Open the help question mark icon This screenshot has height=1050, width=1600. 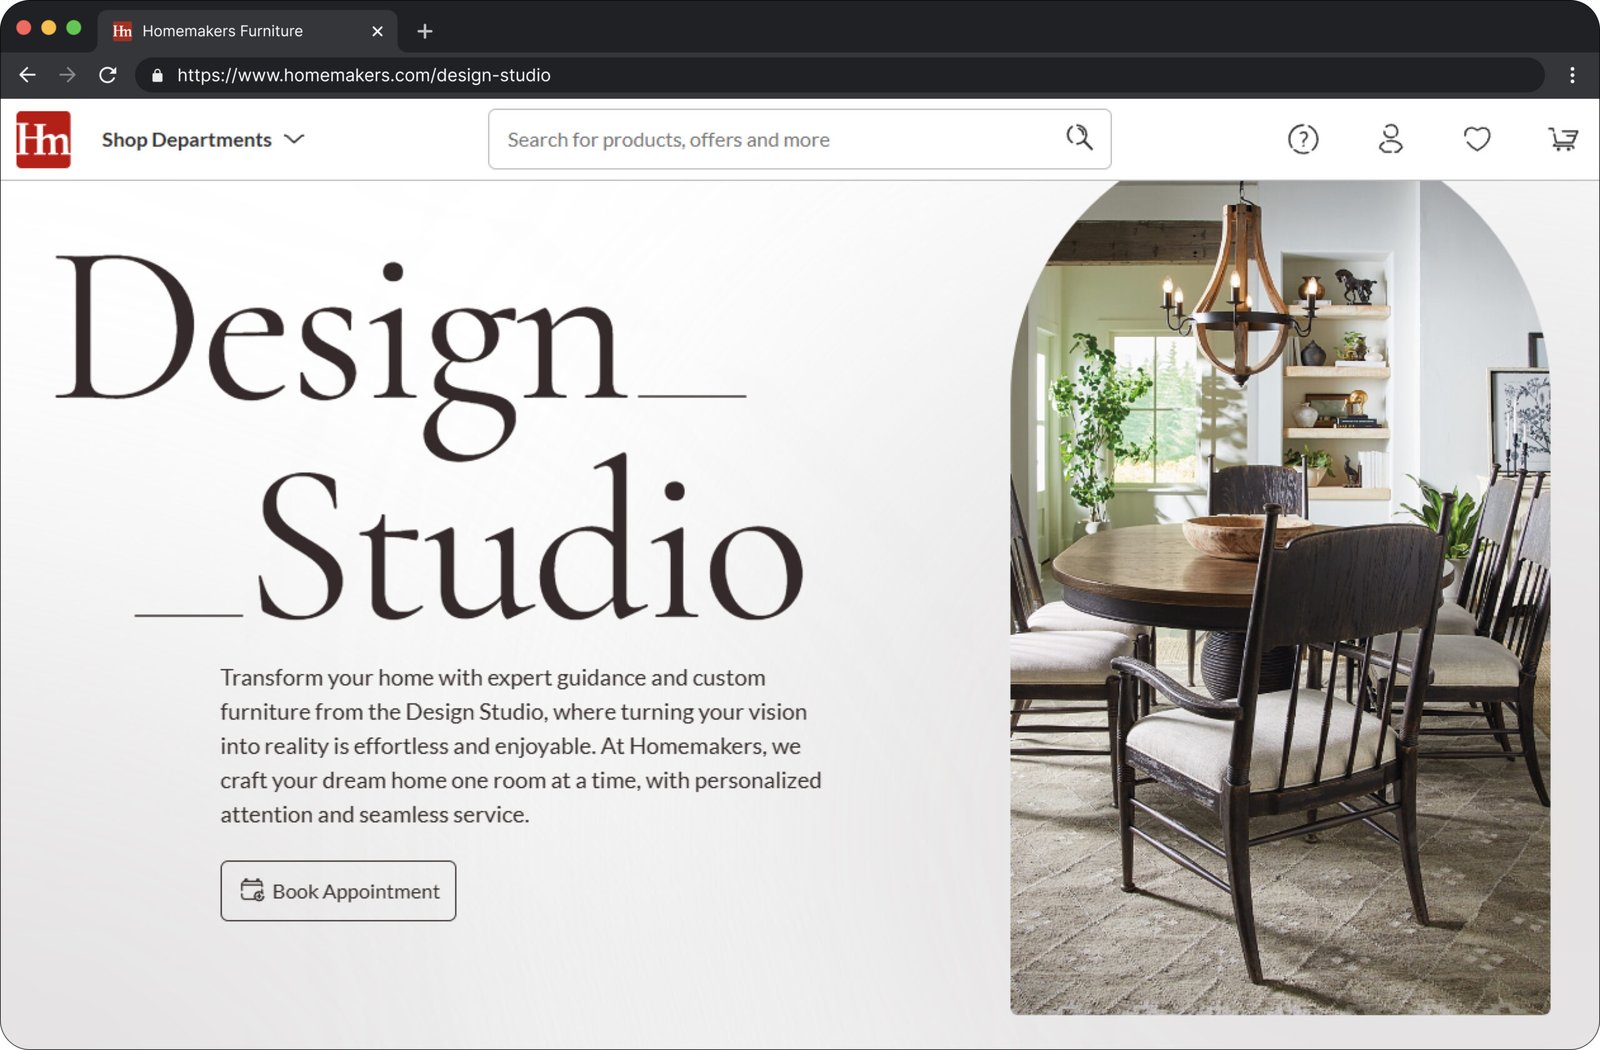[x=1302, y=139]
